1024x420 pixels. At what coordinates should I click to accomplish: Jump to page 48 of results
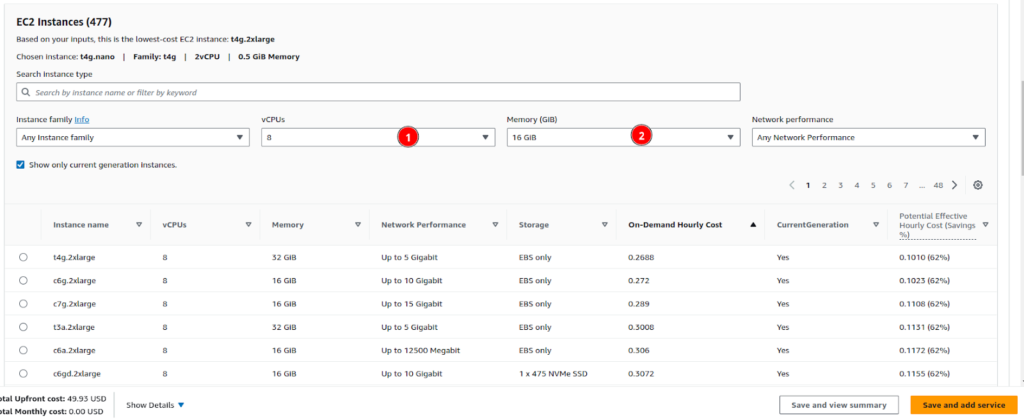[938, 186]
